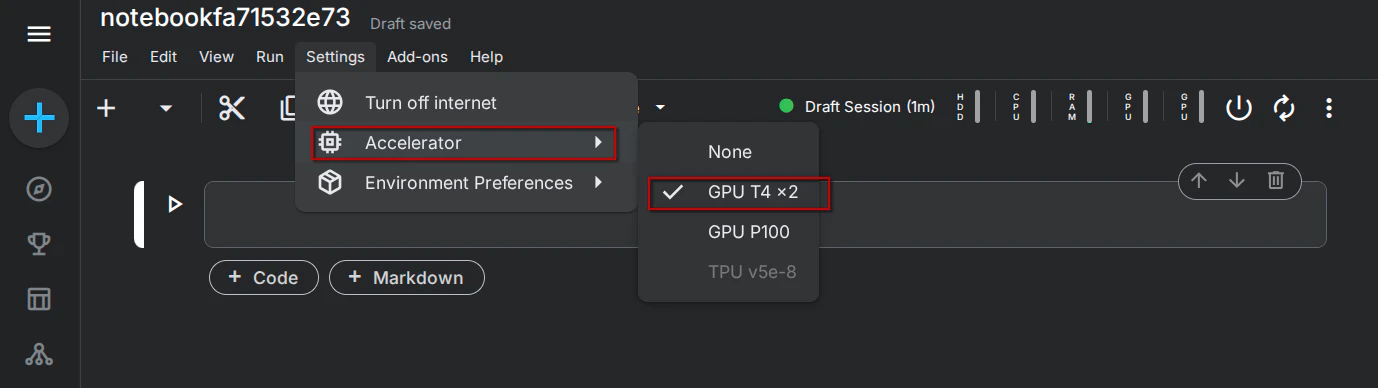Click the globe icon beside Turn off internet

click(330, 103)
